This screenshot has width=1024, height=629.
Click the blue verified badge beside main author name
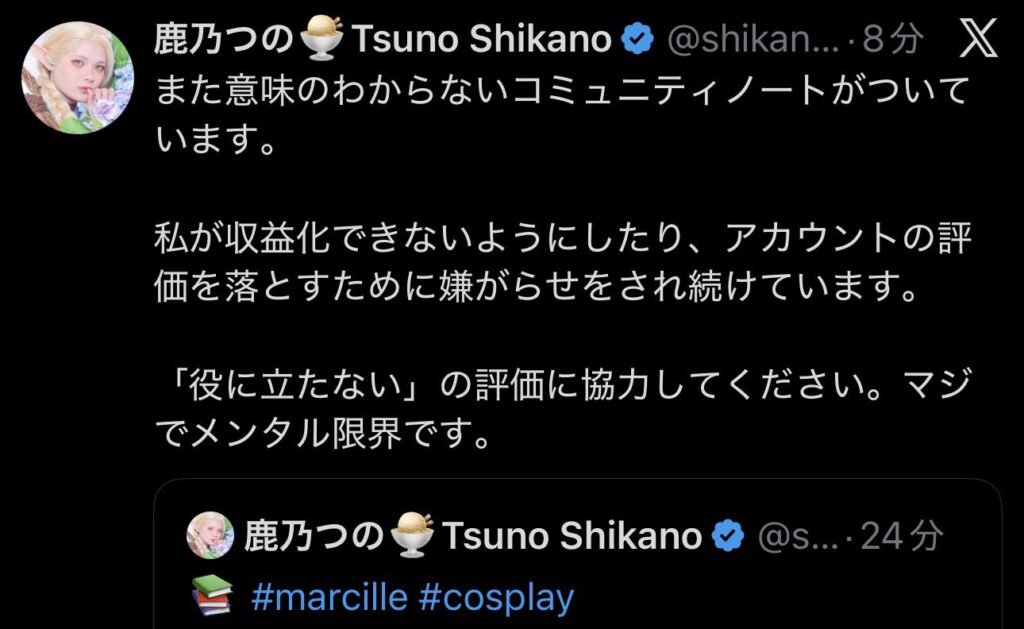tap(637, 40)
